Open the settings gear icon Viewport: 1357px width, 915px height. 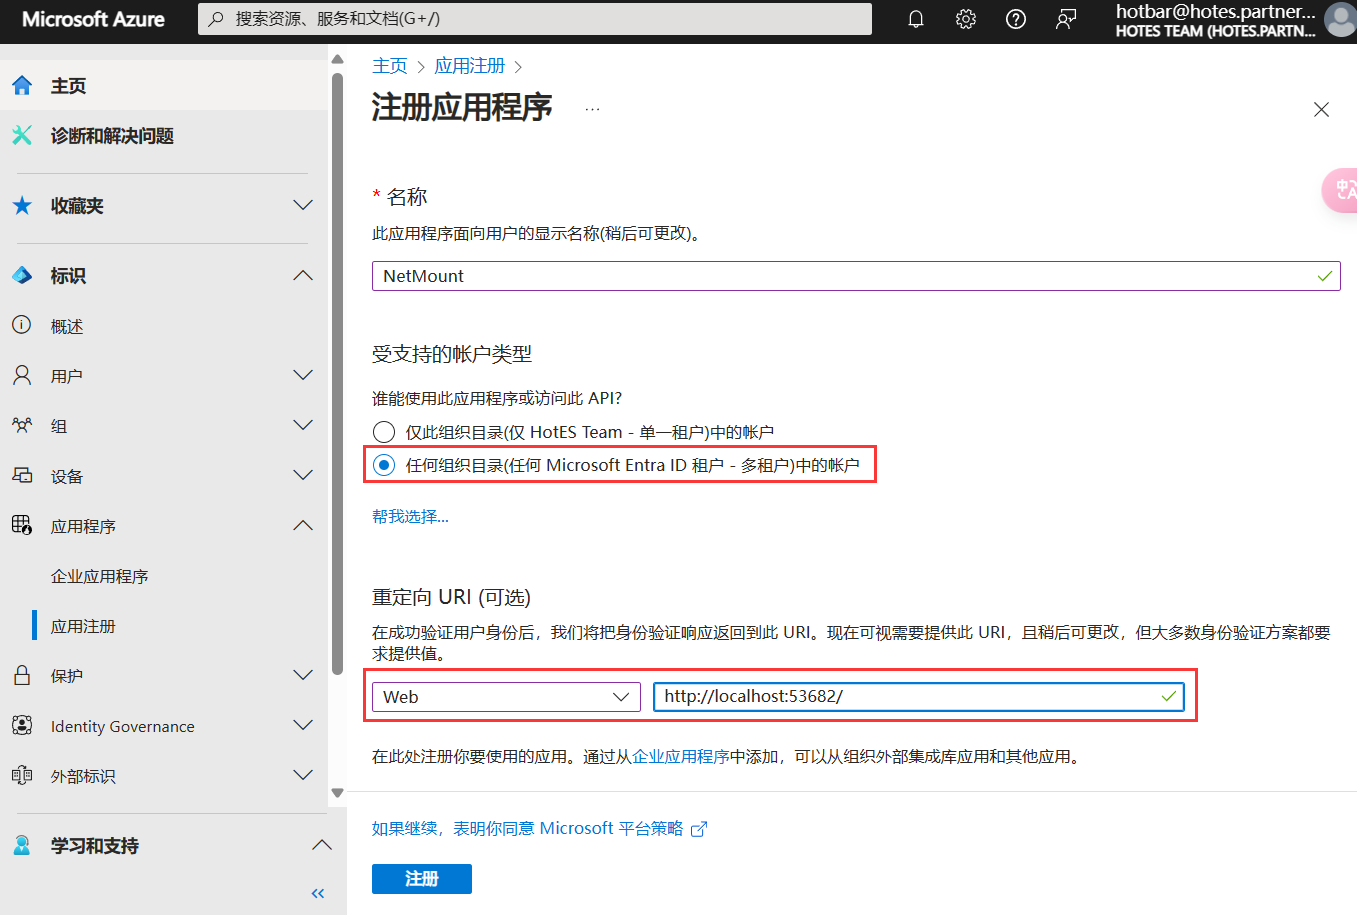coord(965,19)
